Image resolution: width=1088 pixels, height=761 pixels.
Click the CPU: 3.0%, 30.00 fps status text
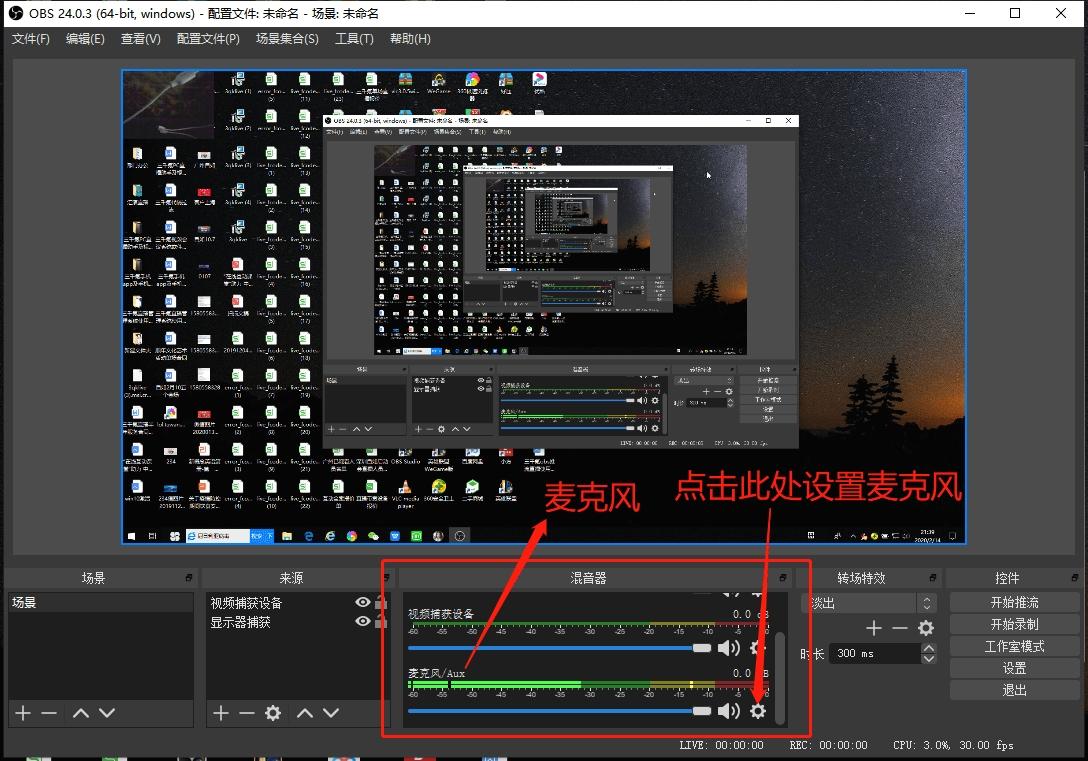point(953,745)
